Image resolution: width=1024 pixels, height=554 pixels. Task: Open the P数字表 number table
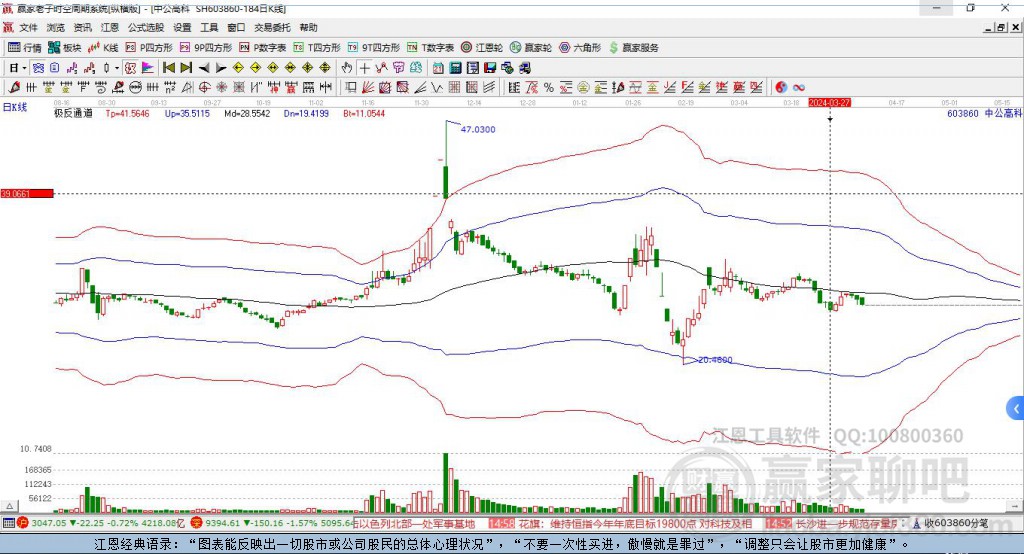(x=263, y=48)
